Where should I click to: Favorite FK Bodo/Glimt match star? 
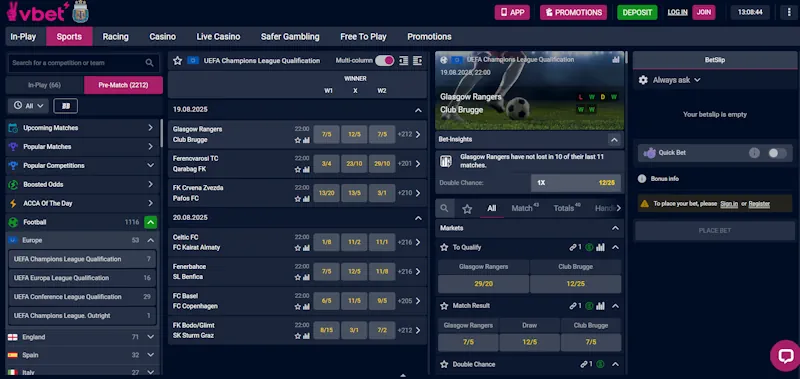298,336
